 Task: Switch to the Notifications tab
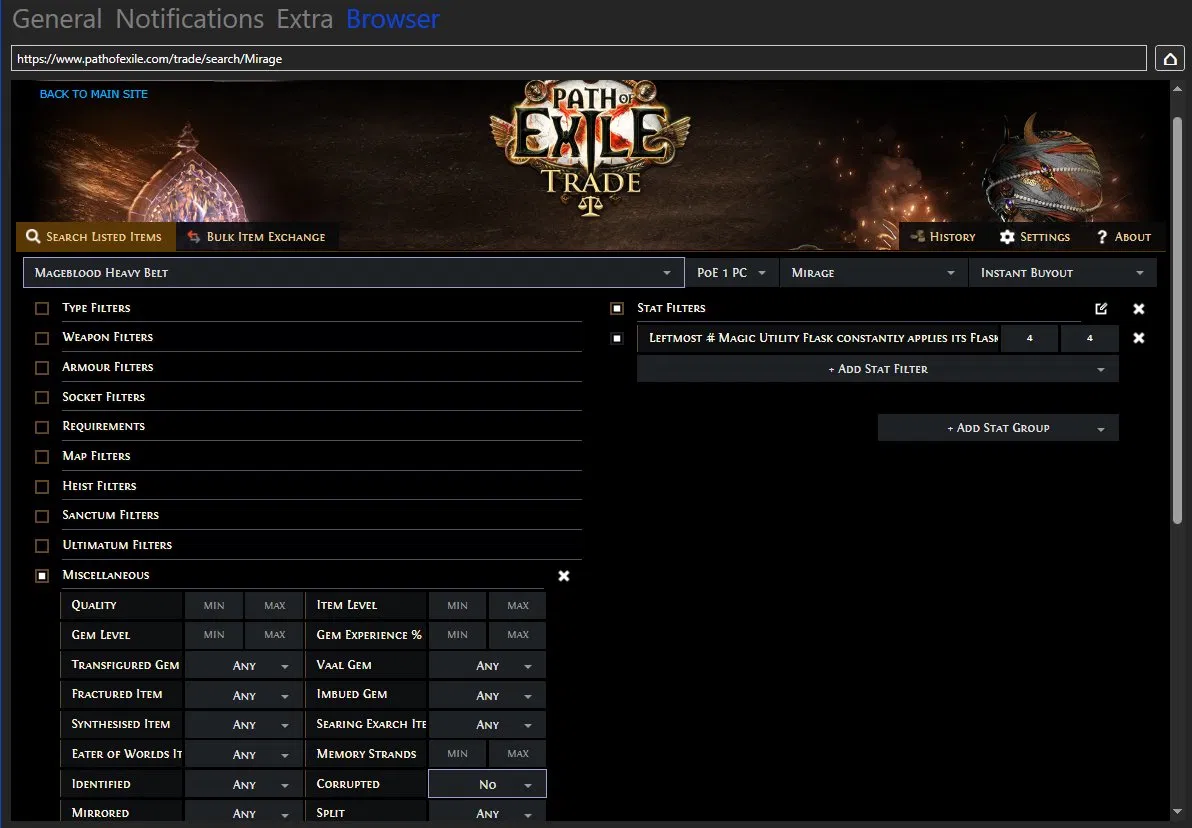189,18
